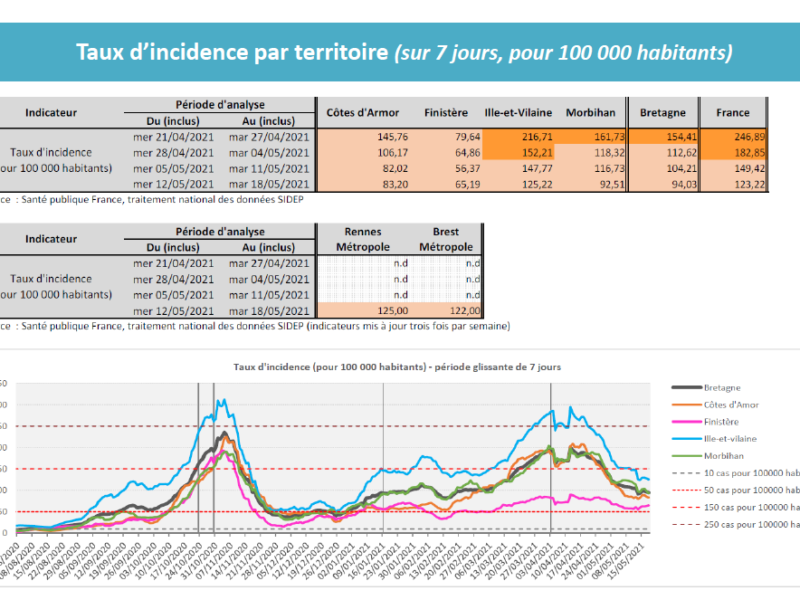Select the Ille-et-Vilaine column header

coord(518,113)
